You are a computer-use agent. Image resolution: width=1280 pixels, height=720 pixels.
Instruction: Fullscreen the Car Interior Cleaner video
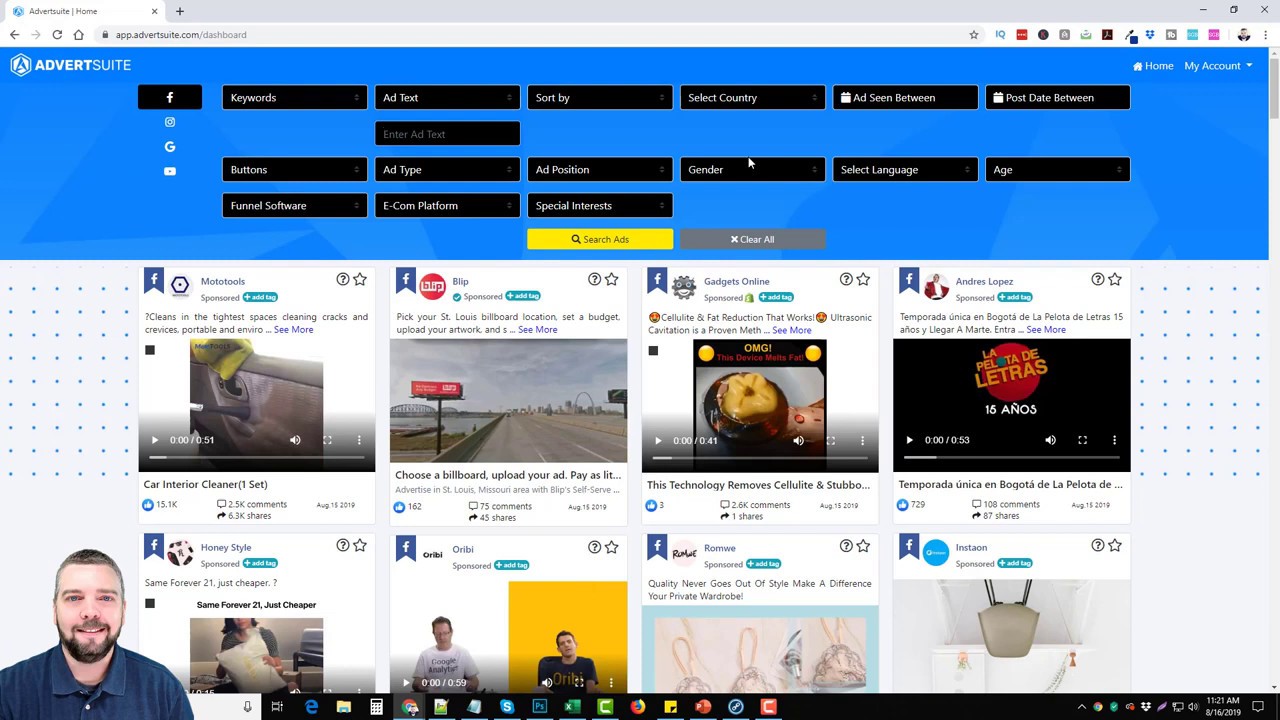pyautogui.click(x=327, y=440)
